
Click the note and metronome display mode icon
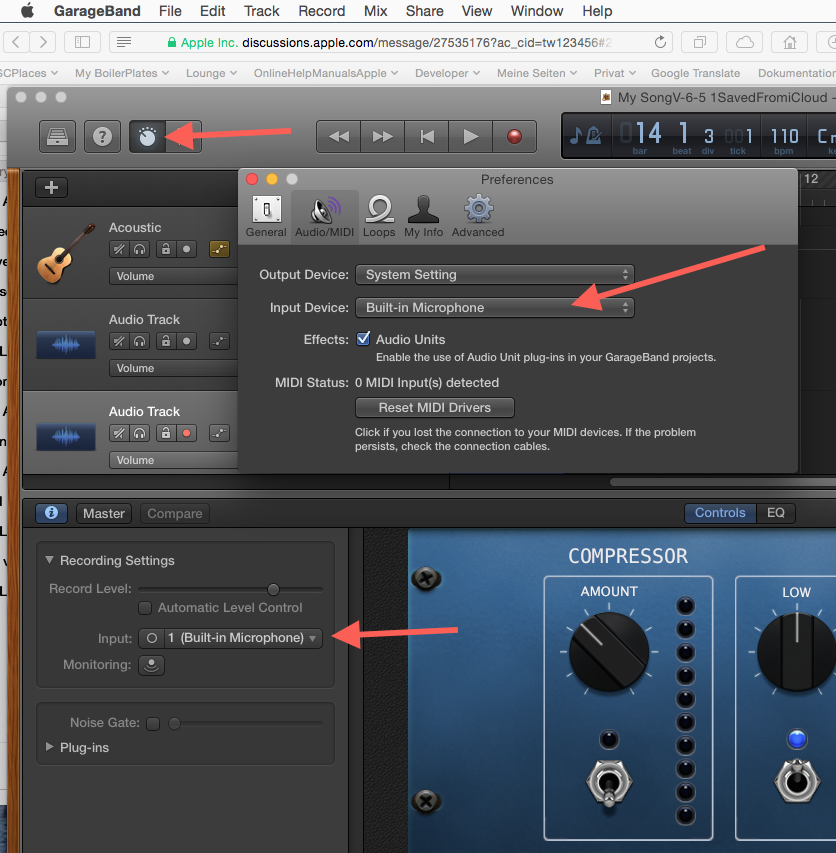coord(586,135)
